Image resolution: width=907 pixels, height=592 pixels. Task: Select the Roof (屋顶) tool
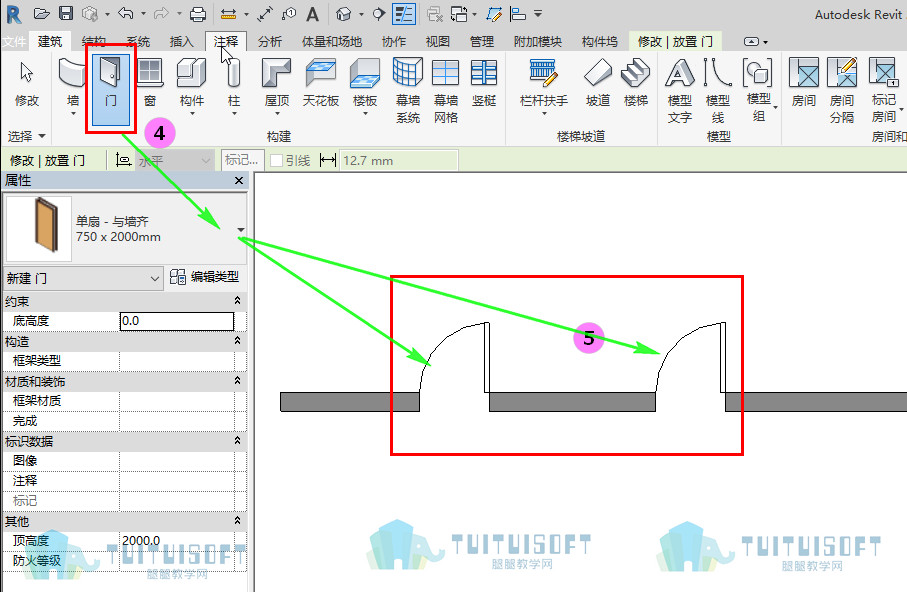click(276, 86)
